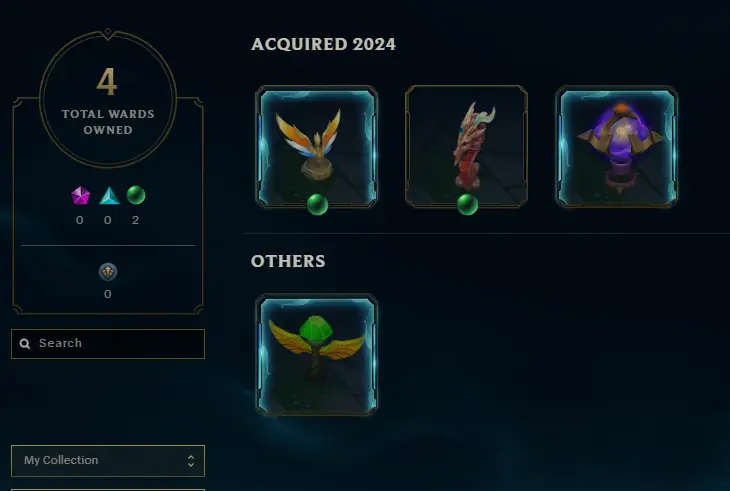Select the orange feathered wings ward
Viewport: 730px width, 491px height.
(x=317, y=146)
